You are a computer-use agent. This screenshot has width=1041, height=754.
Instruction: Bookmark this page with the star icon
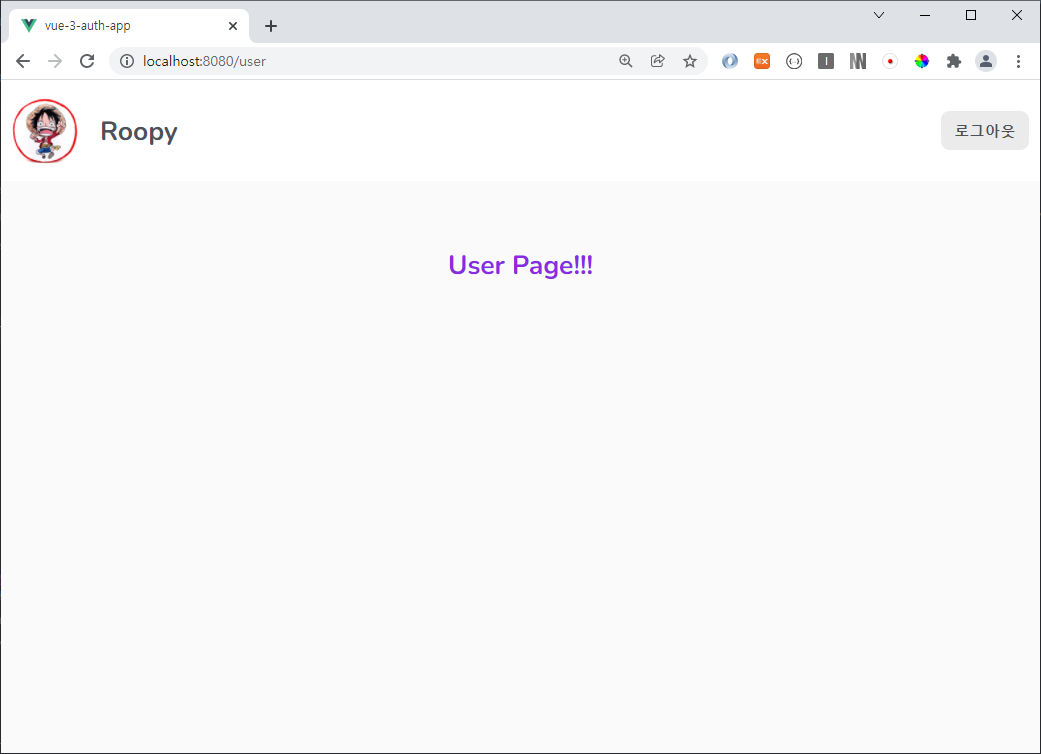point(690,61)
